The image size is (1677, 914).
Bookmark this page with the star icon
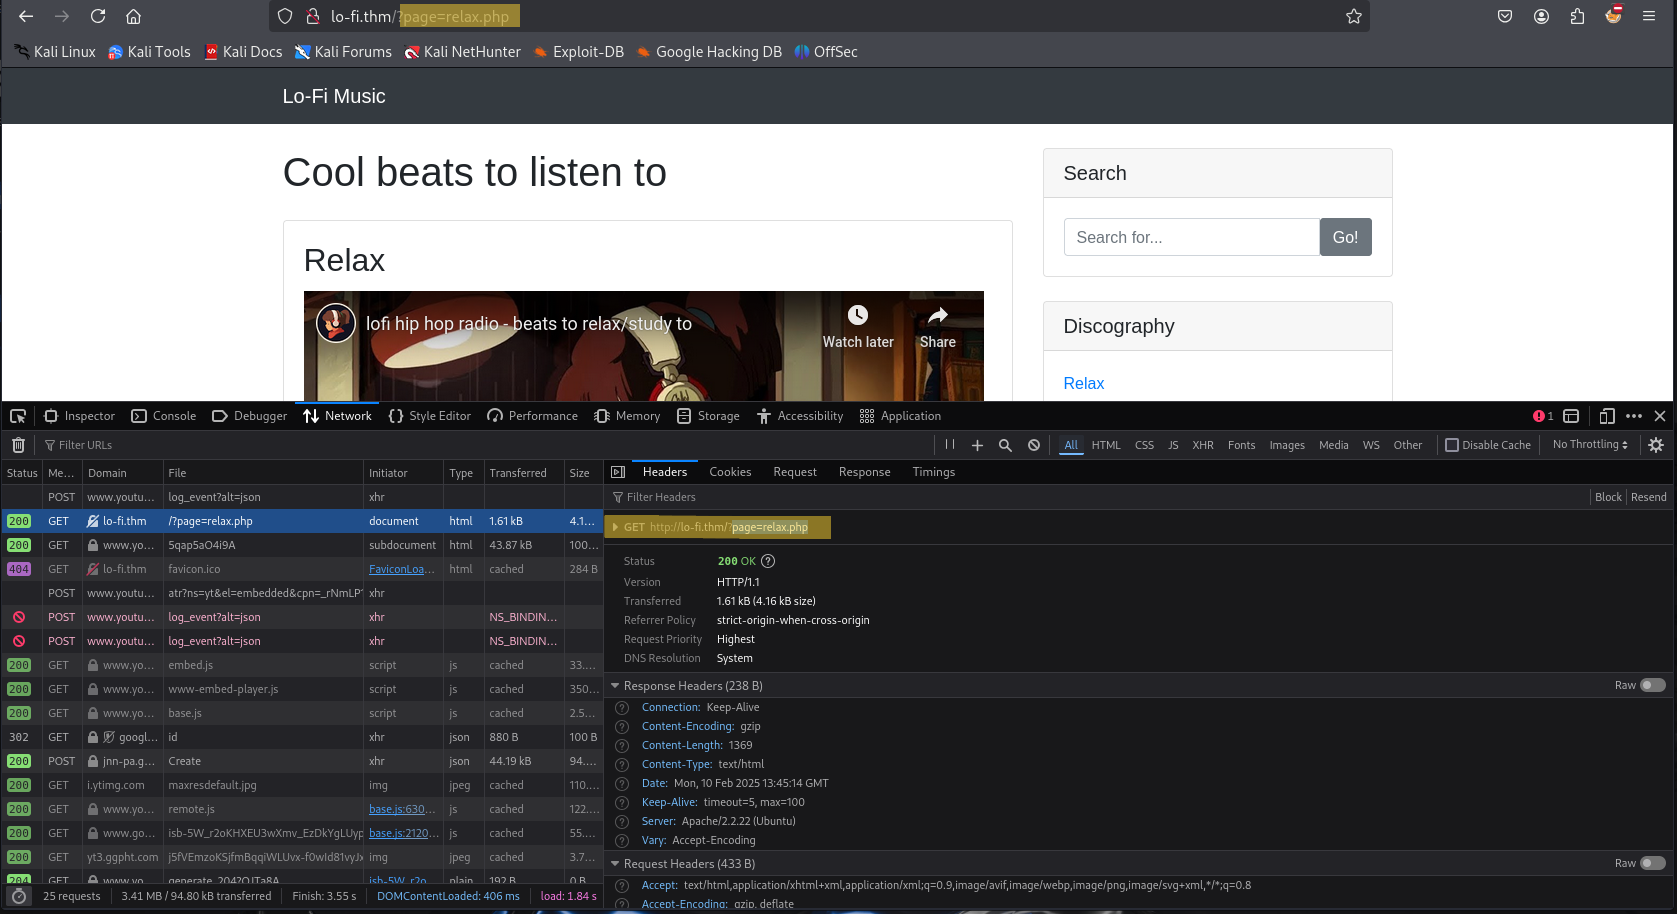(x=1354, y=16)
